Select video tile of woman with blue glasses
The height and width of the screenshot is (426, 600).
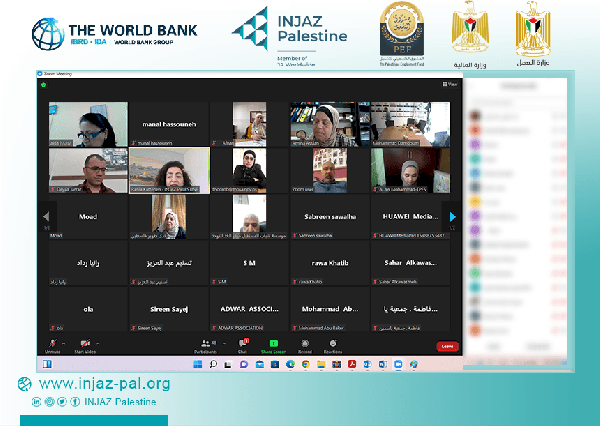(x=88, y=124)
